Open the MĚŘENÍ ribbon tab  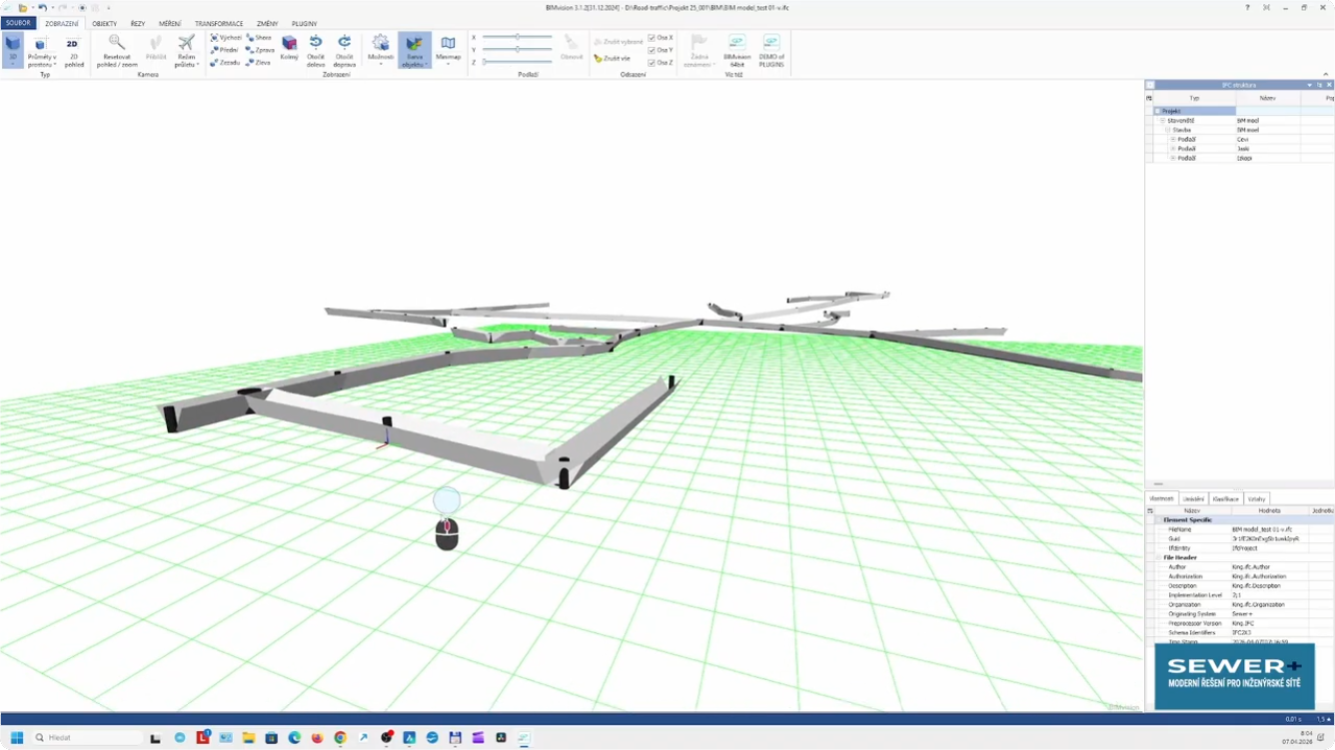[x=170, y=23]
